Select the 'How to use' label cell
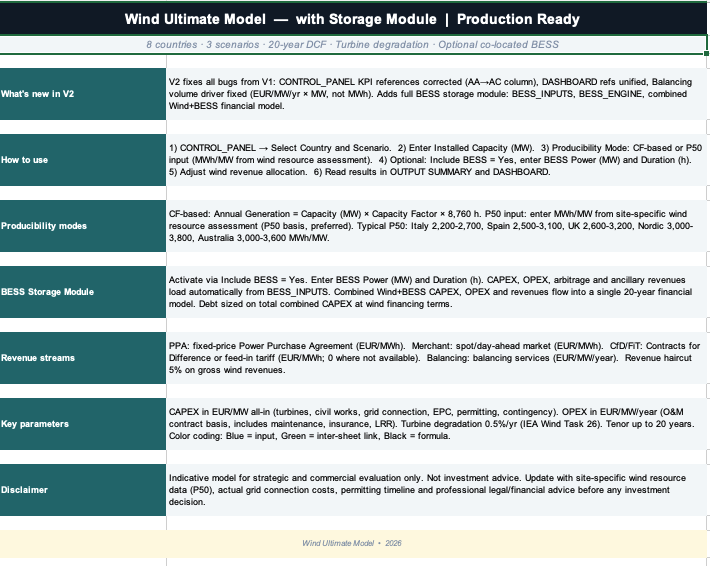 coord(83,160)
